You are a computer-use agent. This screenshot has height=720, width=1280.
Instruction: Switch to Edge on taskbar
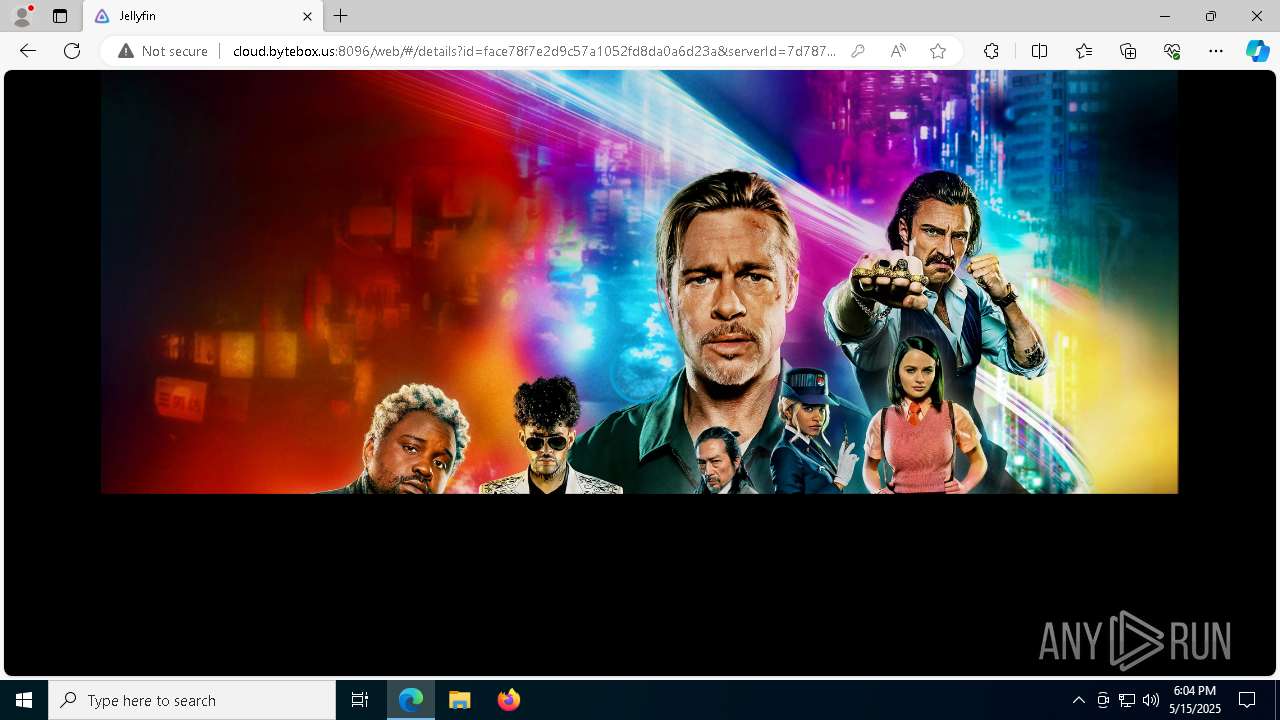pos(411,700)
